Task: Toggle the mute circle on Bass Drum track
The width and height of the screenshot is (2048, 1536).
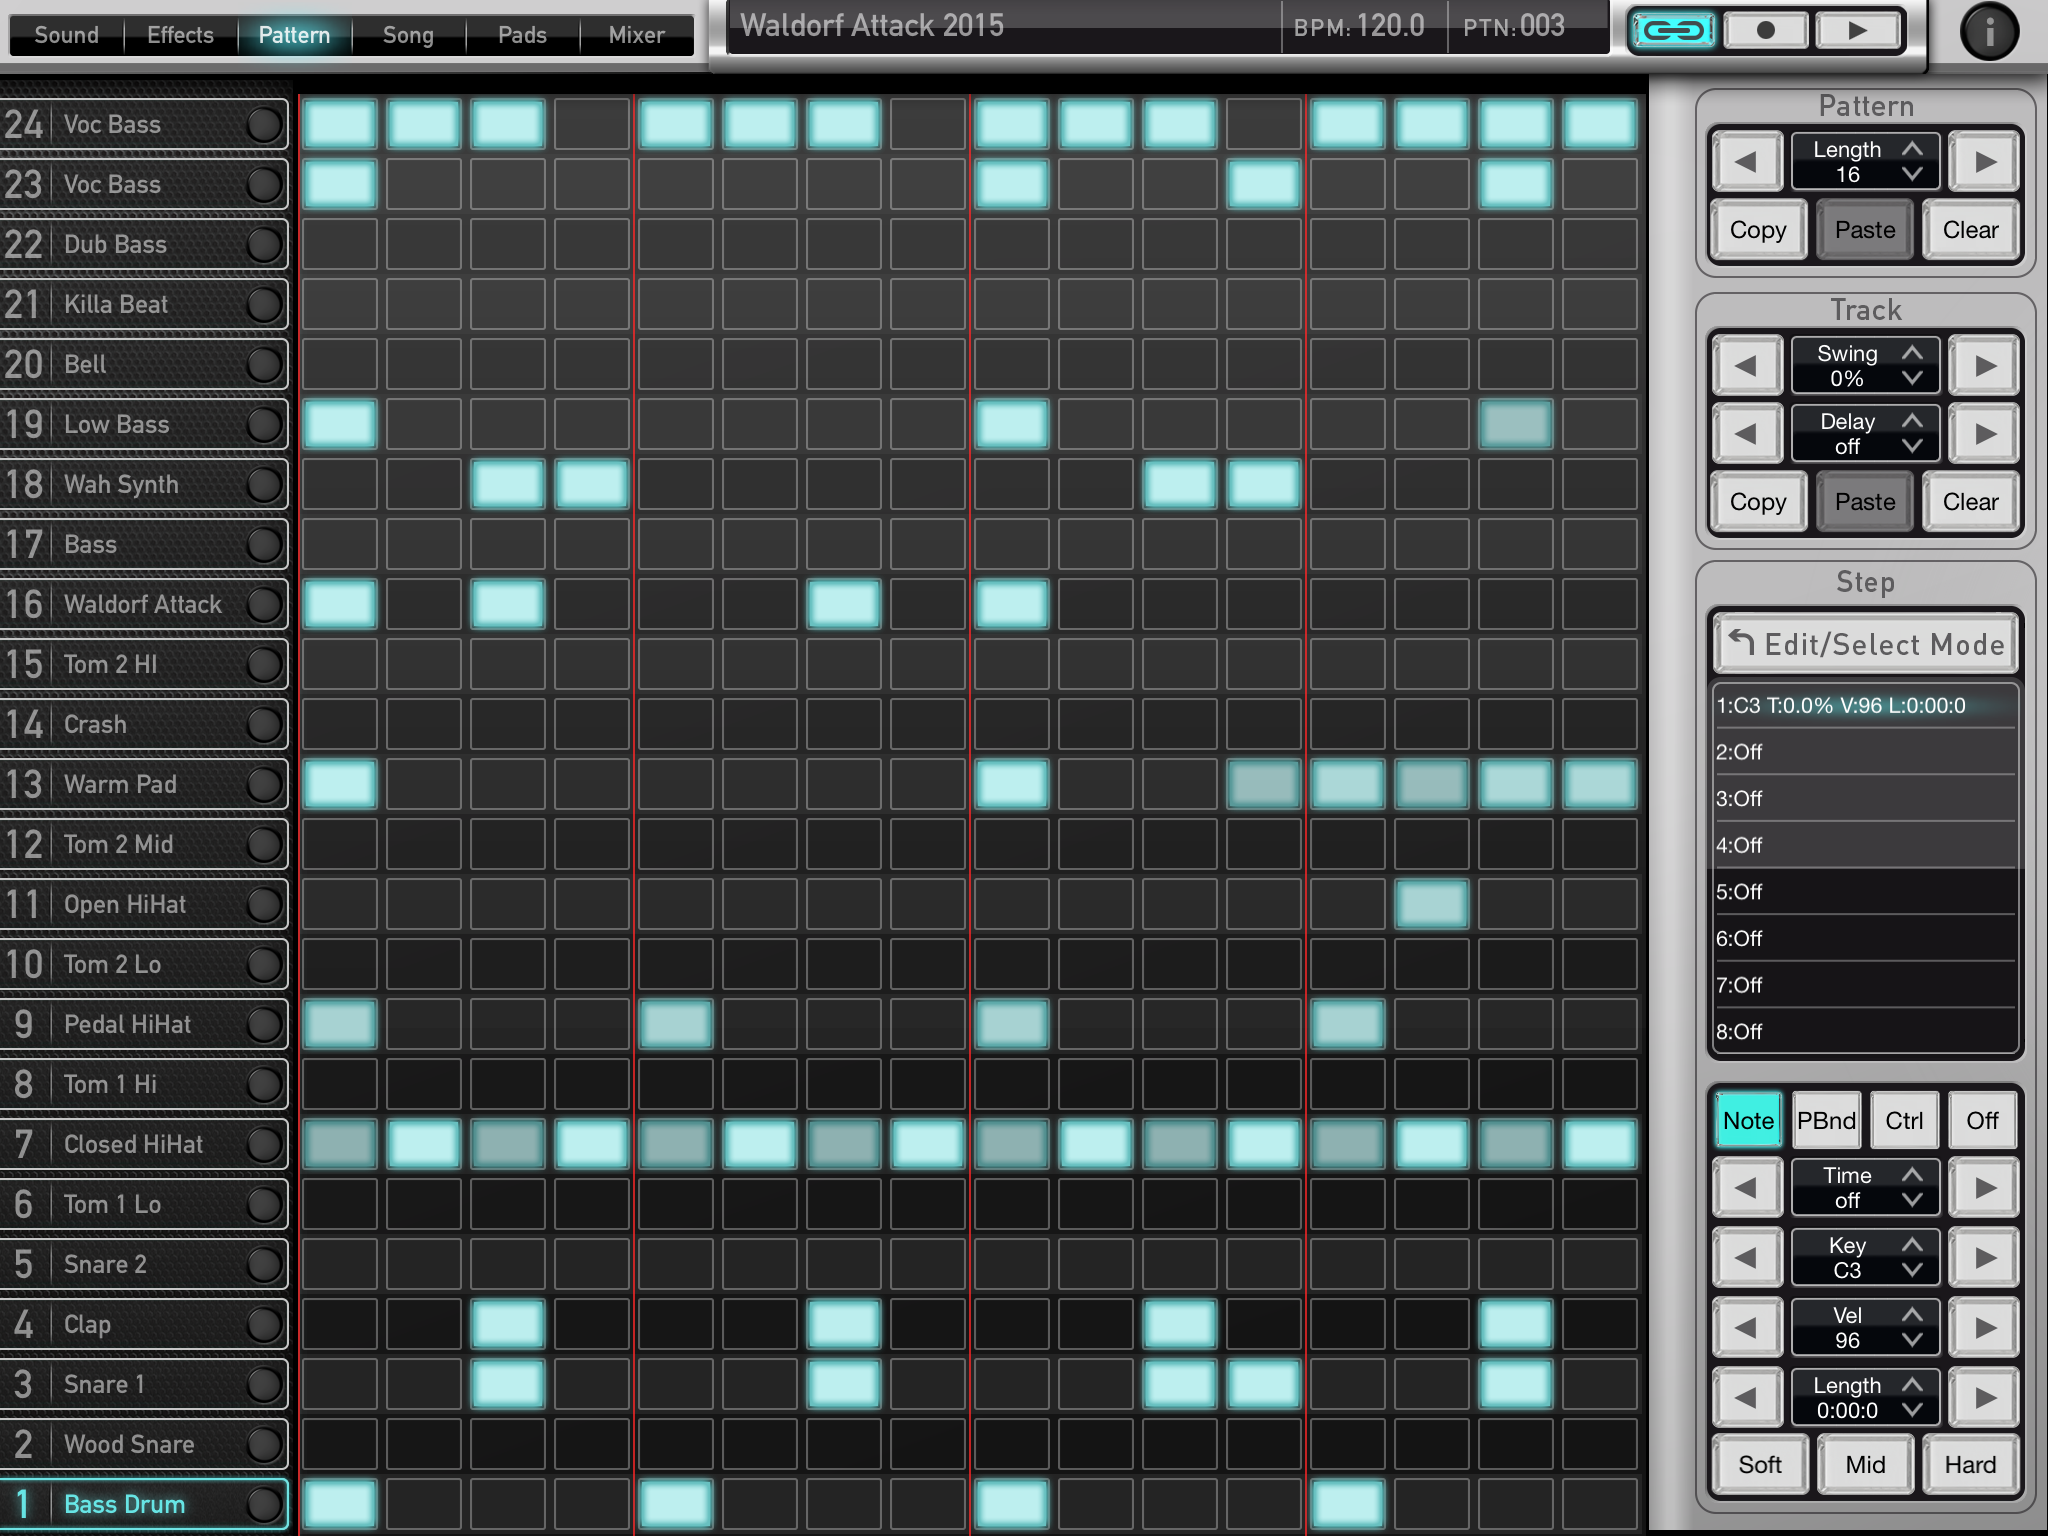Action: coord(264,1504)
